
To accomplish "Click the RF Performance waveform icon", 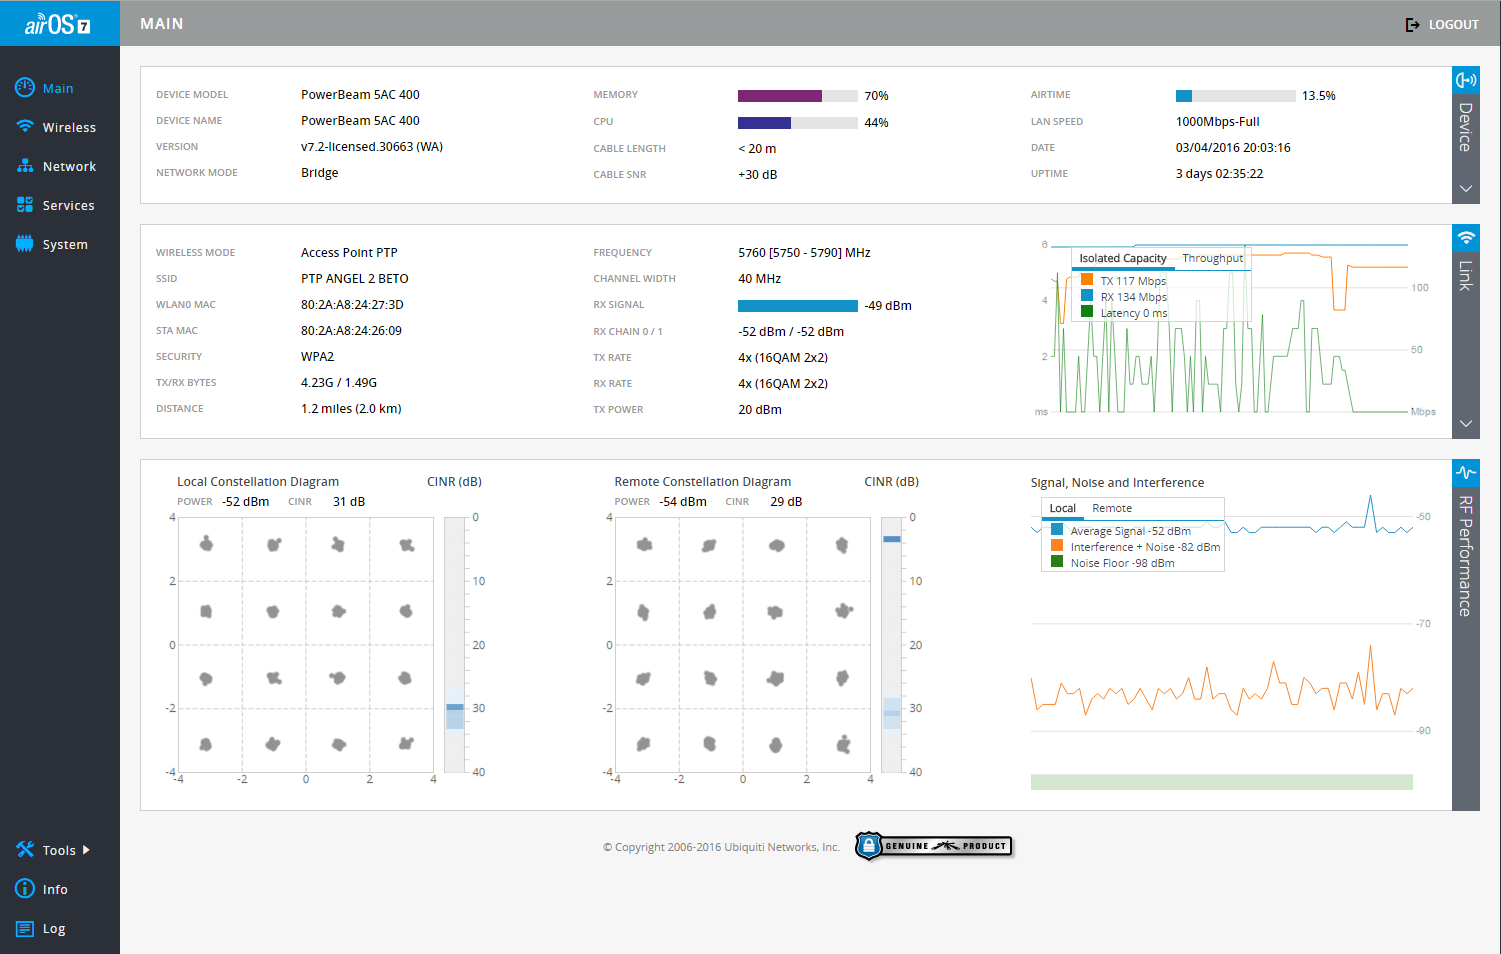I will (1466, 473).
